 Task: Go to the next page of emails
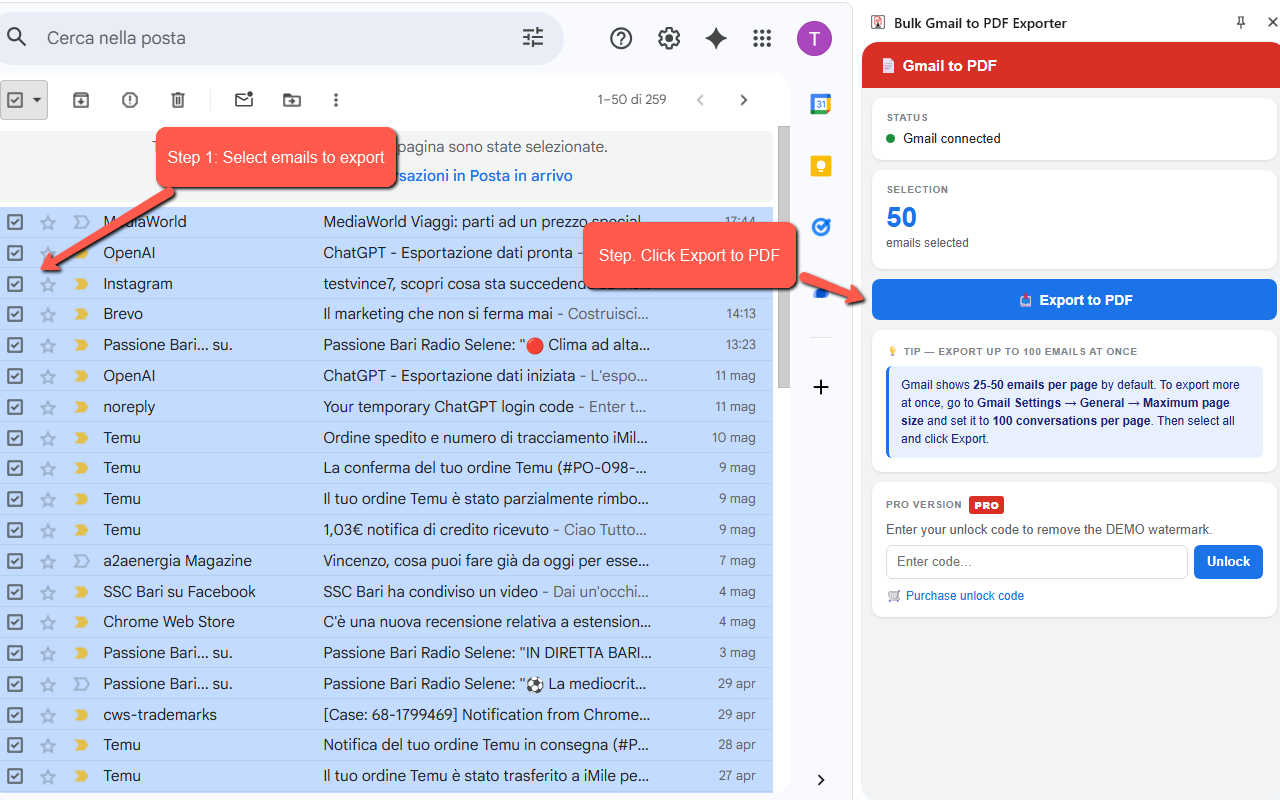[x=743, y=100]
